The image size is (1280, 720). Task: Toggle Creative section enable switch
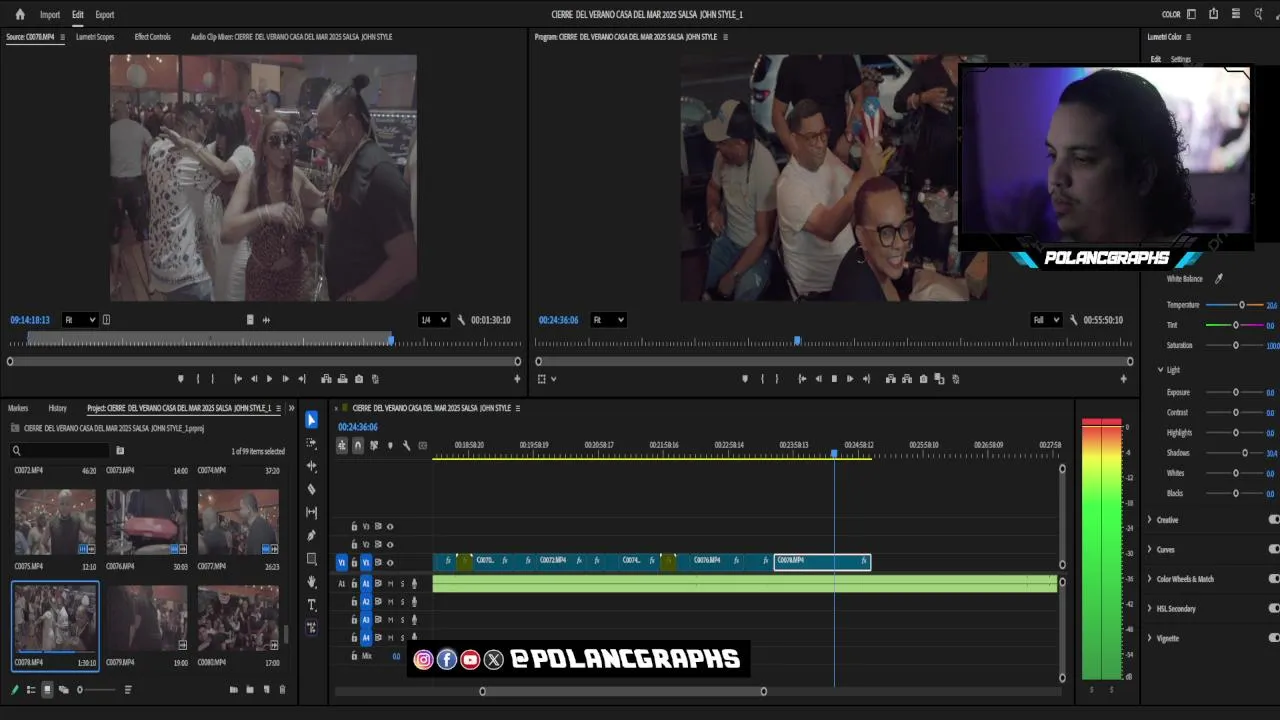coord(1273,520)
